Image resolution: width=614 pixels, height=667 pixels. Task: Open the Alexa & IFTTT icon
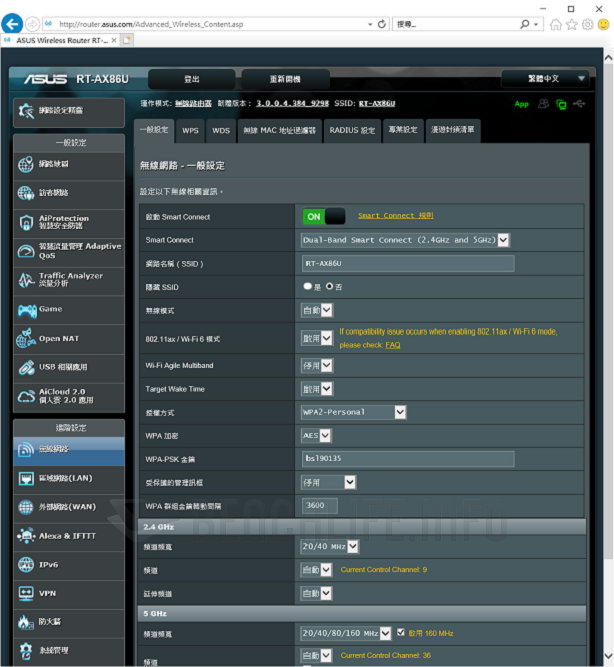[x=26, y=536]
